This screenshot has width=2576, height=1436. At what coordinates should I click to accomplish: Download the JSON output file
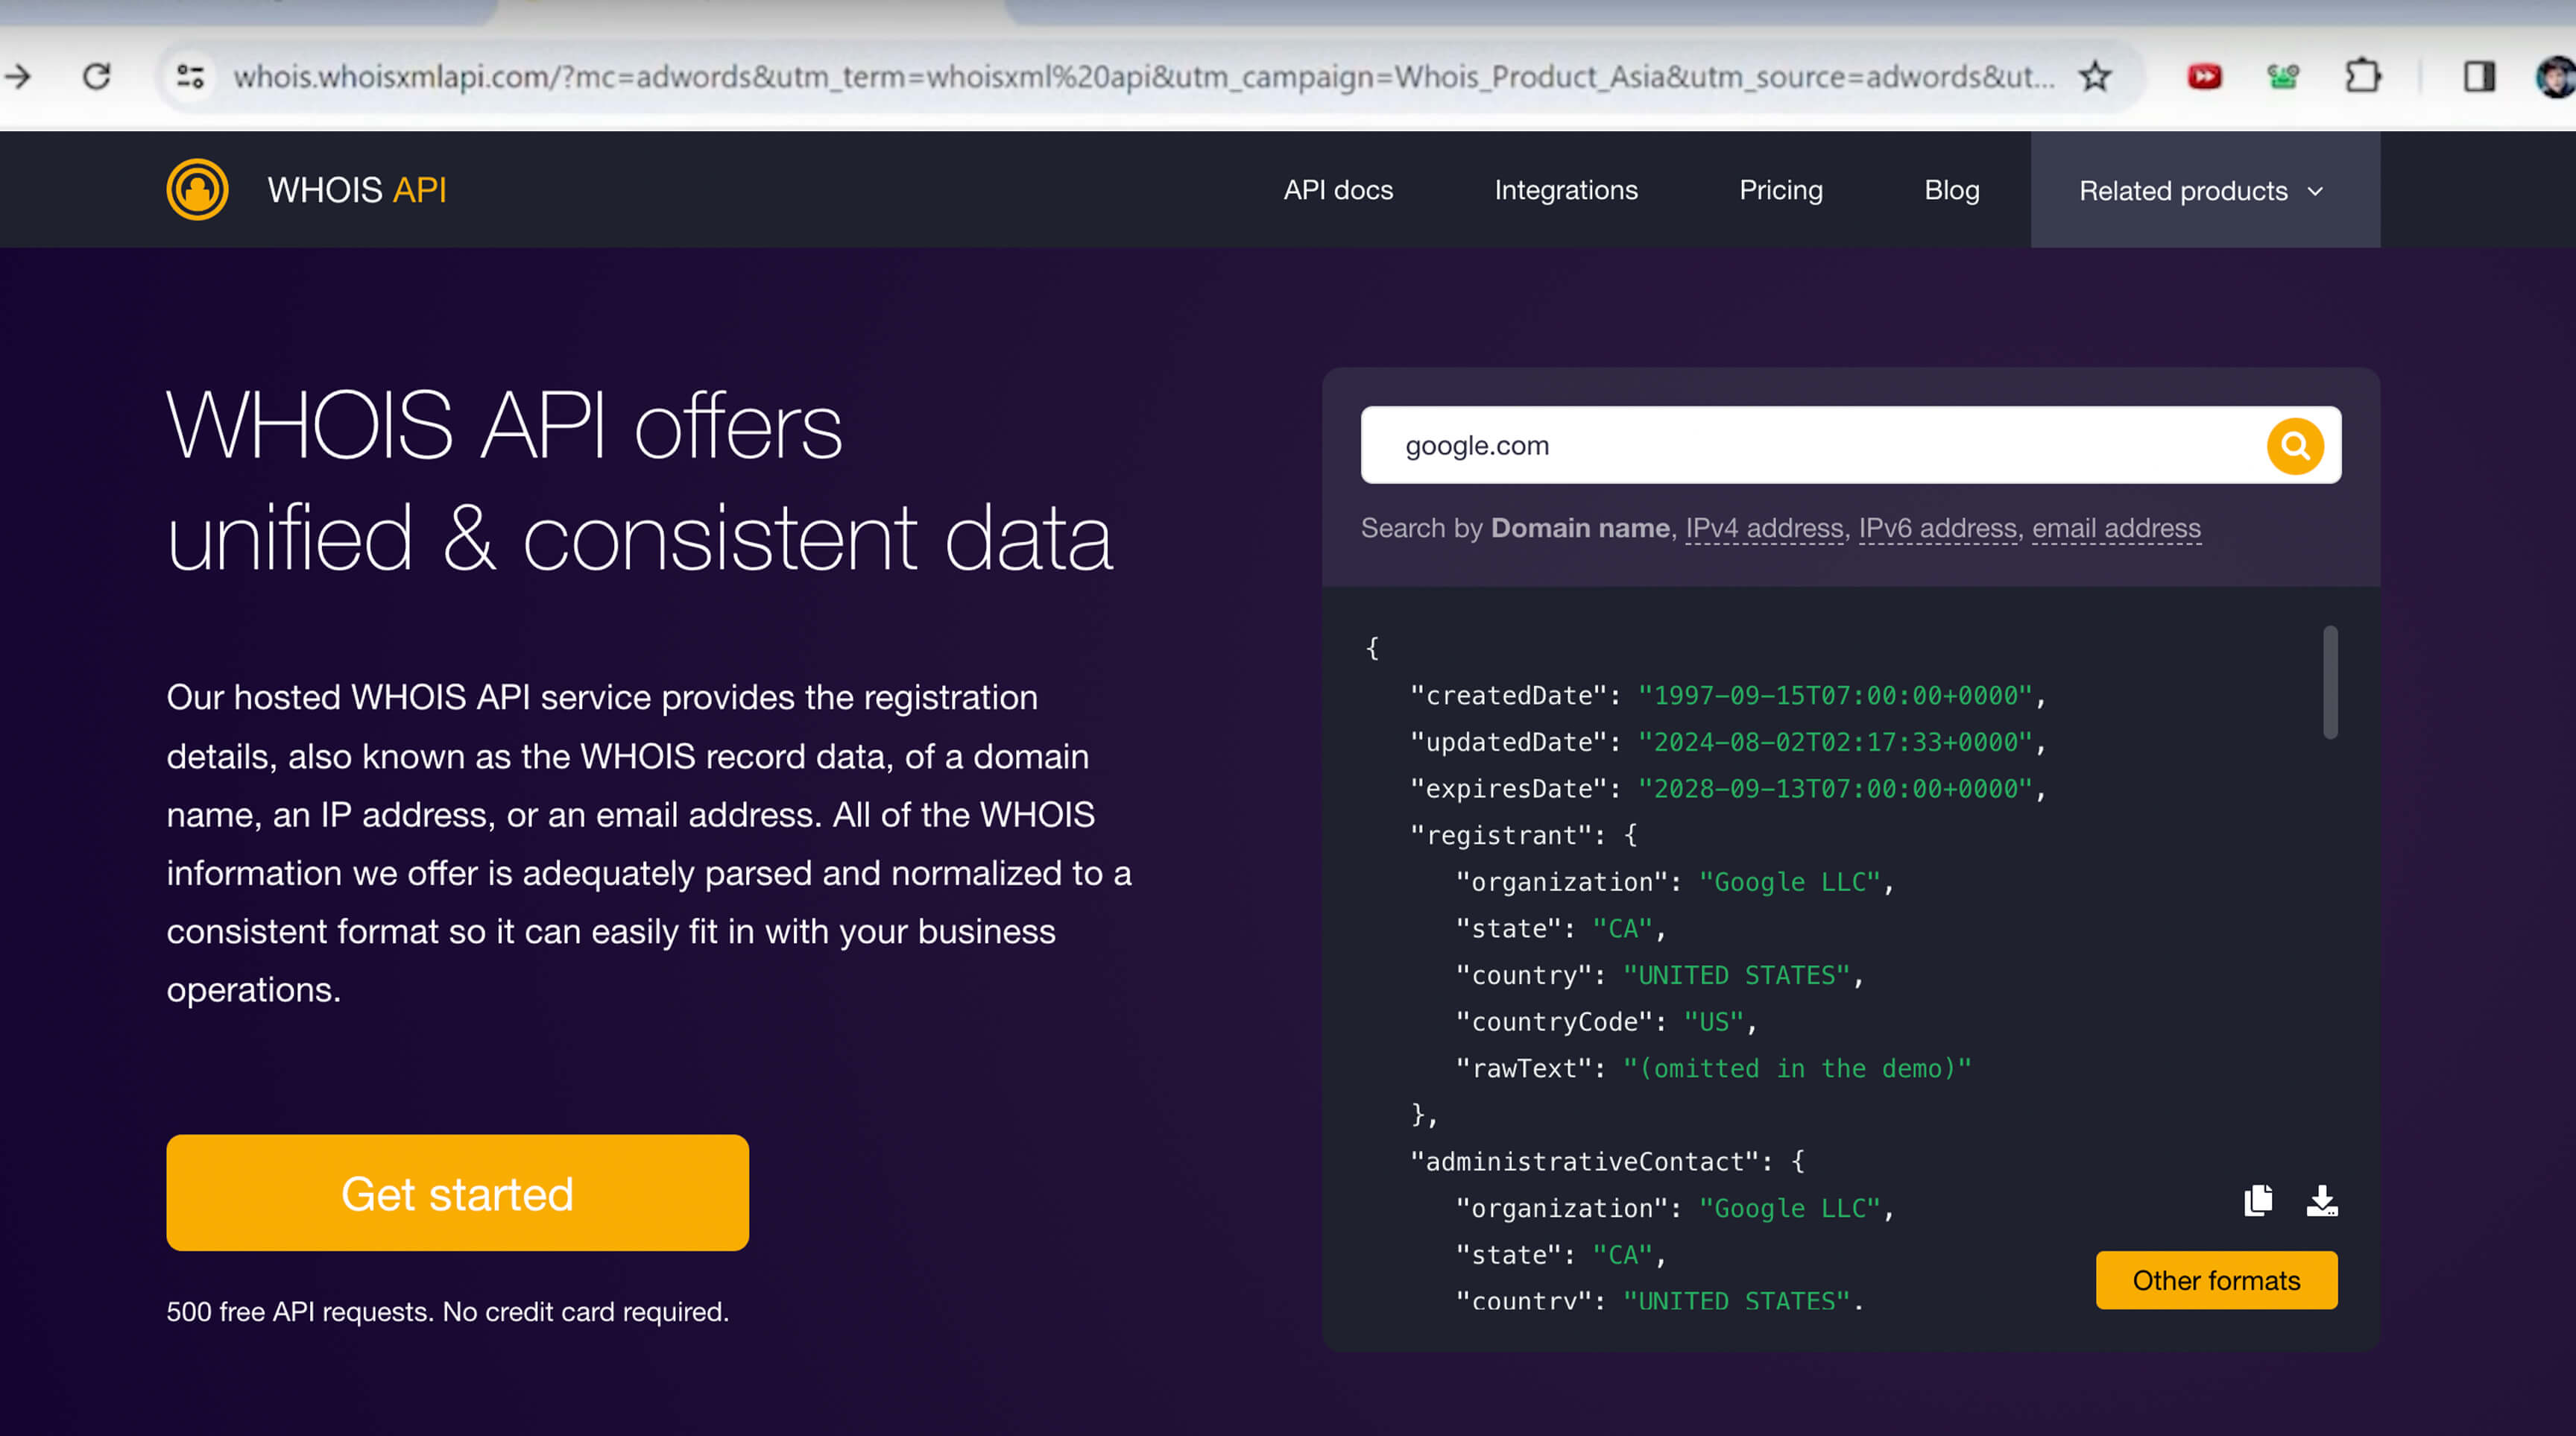[2321, 1200]
